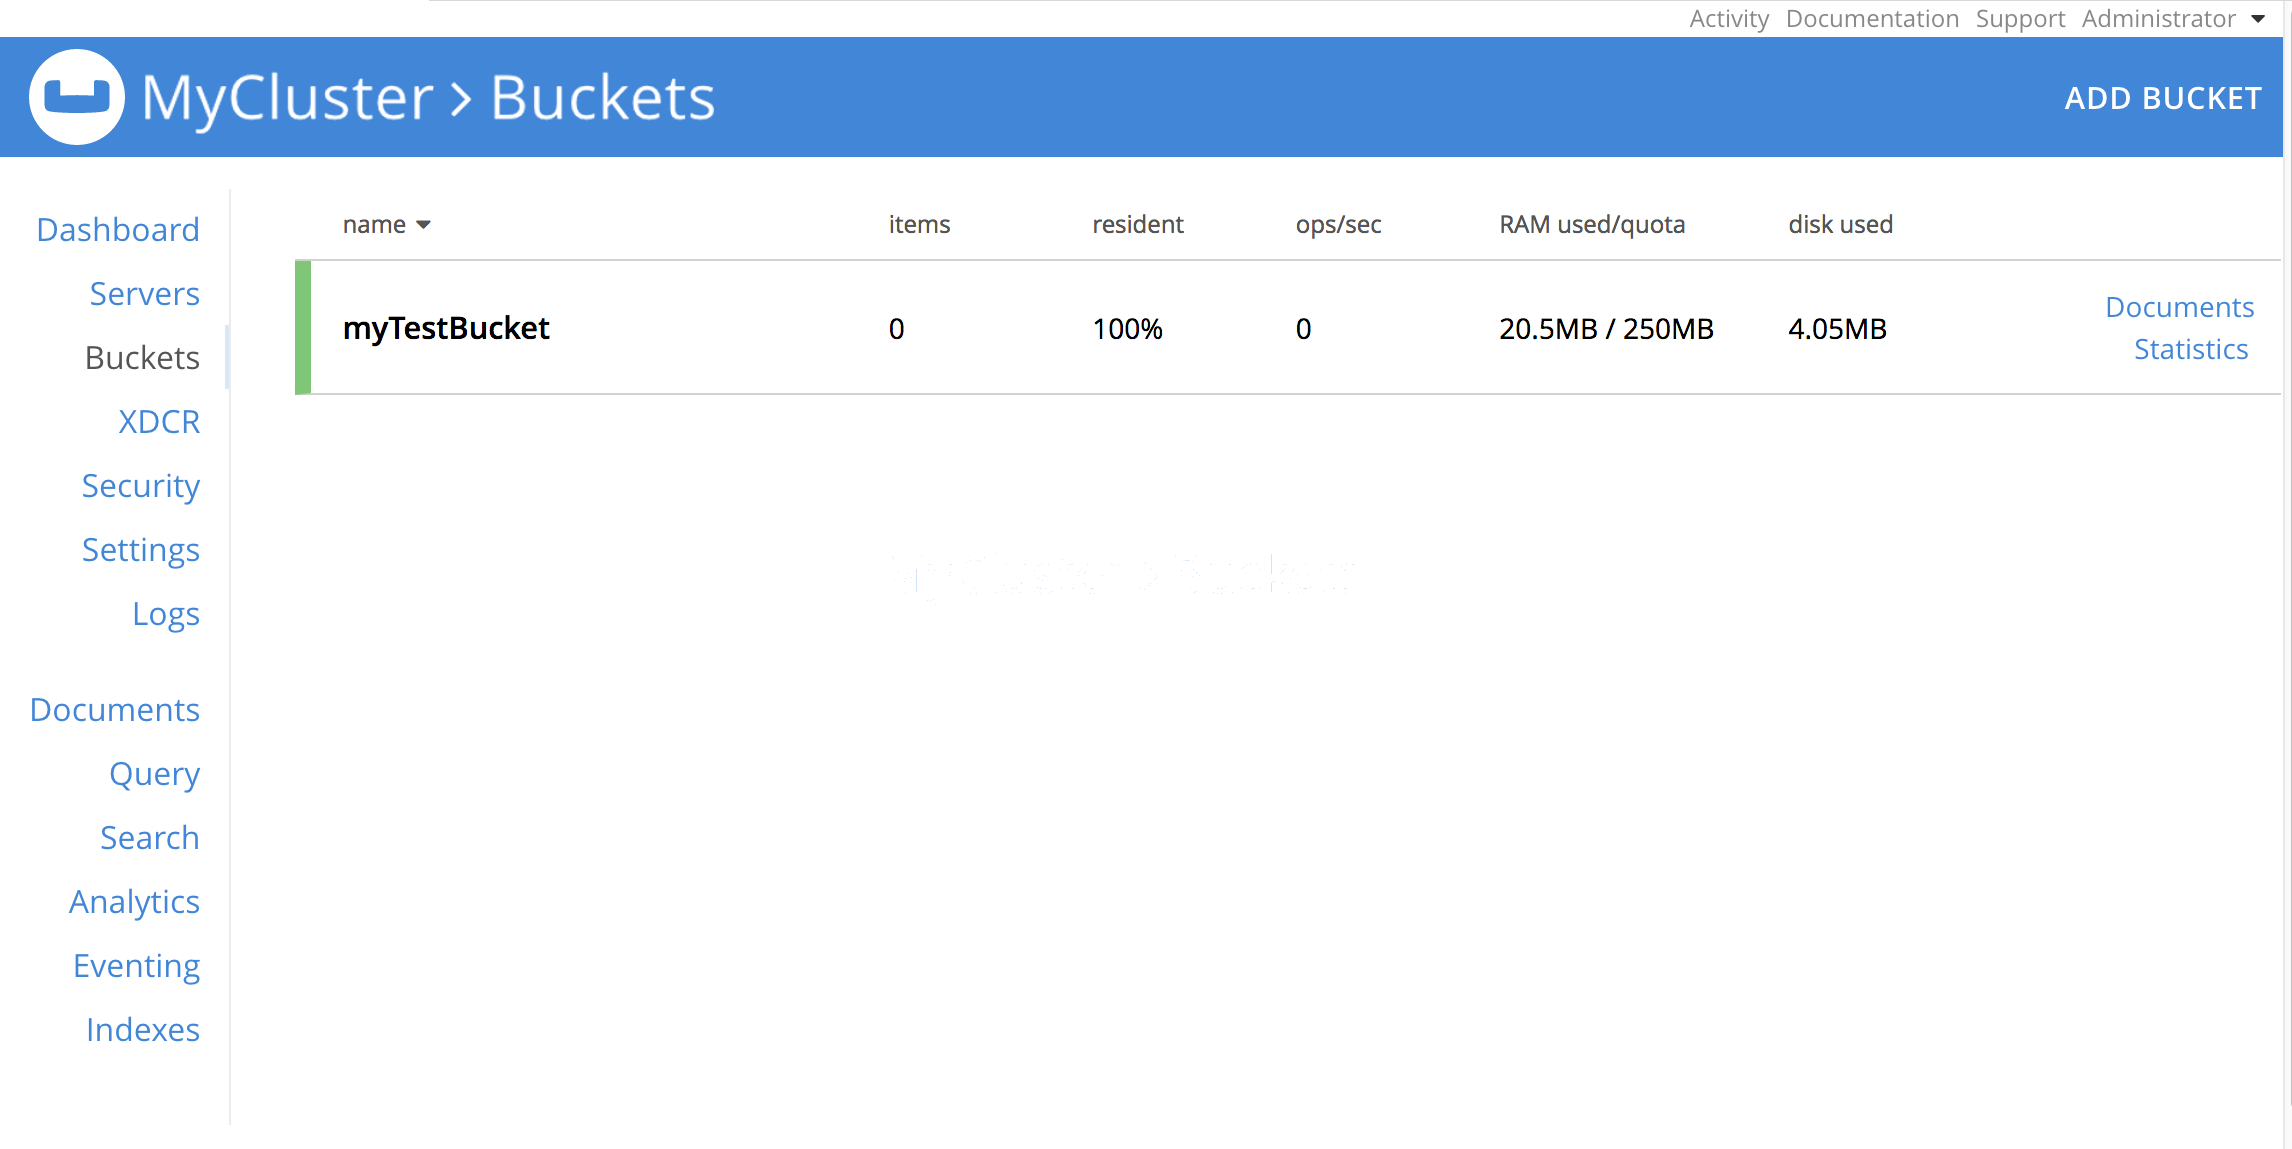
Task: View Logs from the sidebar
Action: click(166, 614)
